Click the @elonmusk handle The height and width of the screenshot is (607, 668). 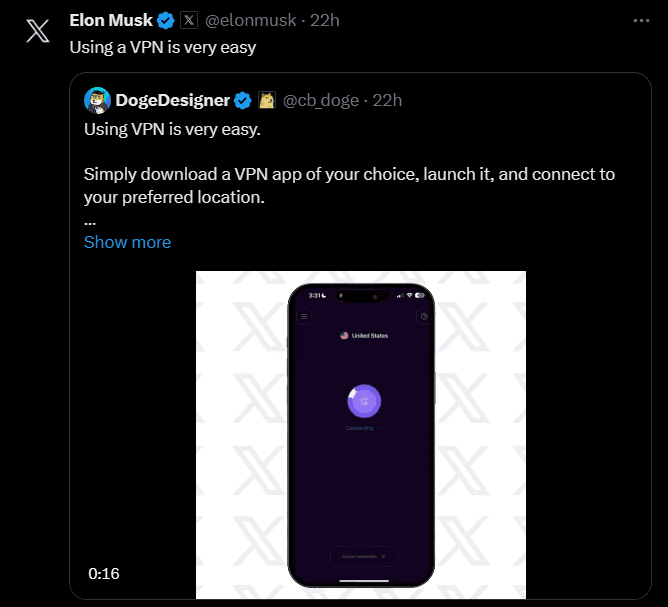[253, 20]
